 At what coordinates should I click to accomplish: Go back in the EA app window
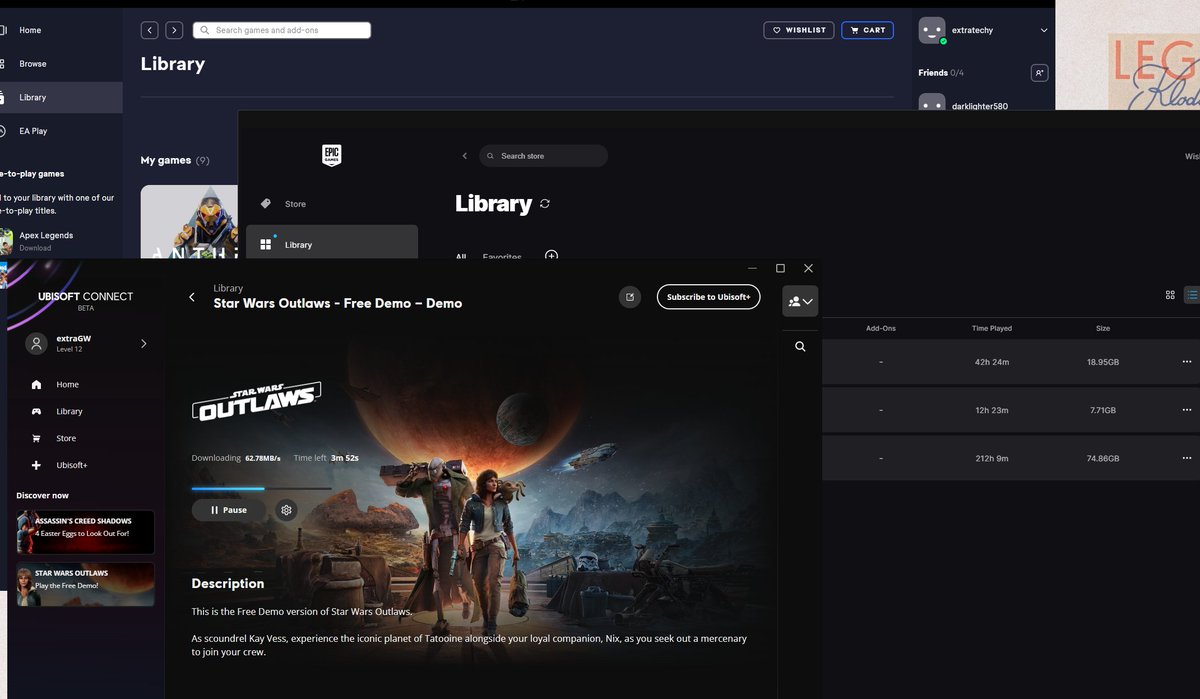(149, 30)
